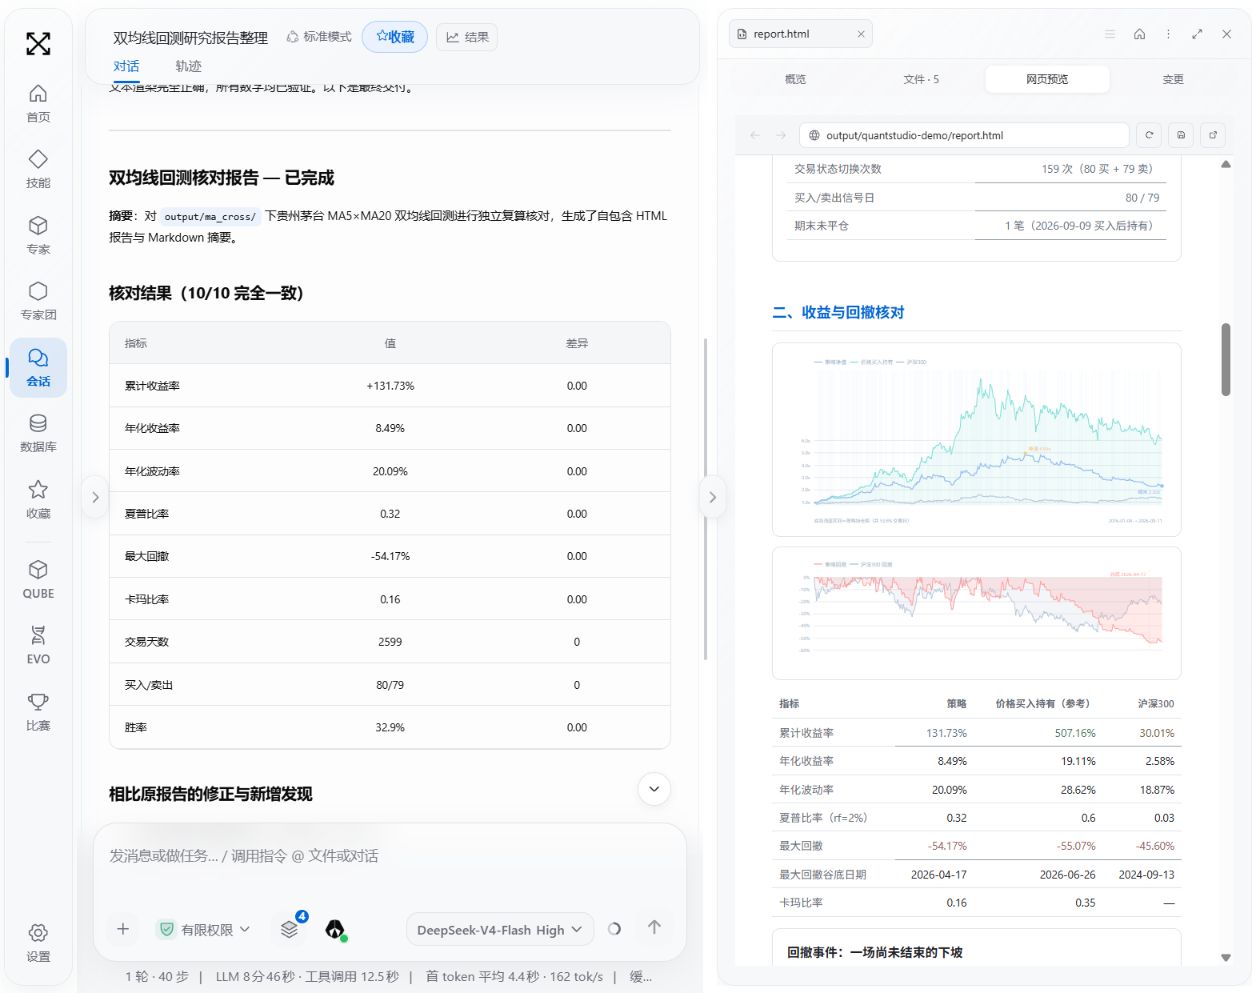Click the status bar LLM 8分46秒 text
The height and width of the screenshot is (993, 1260).
tap(307, 976)
